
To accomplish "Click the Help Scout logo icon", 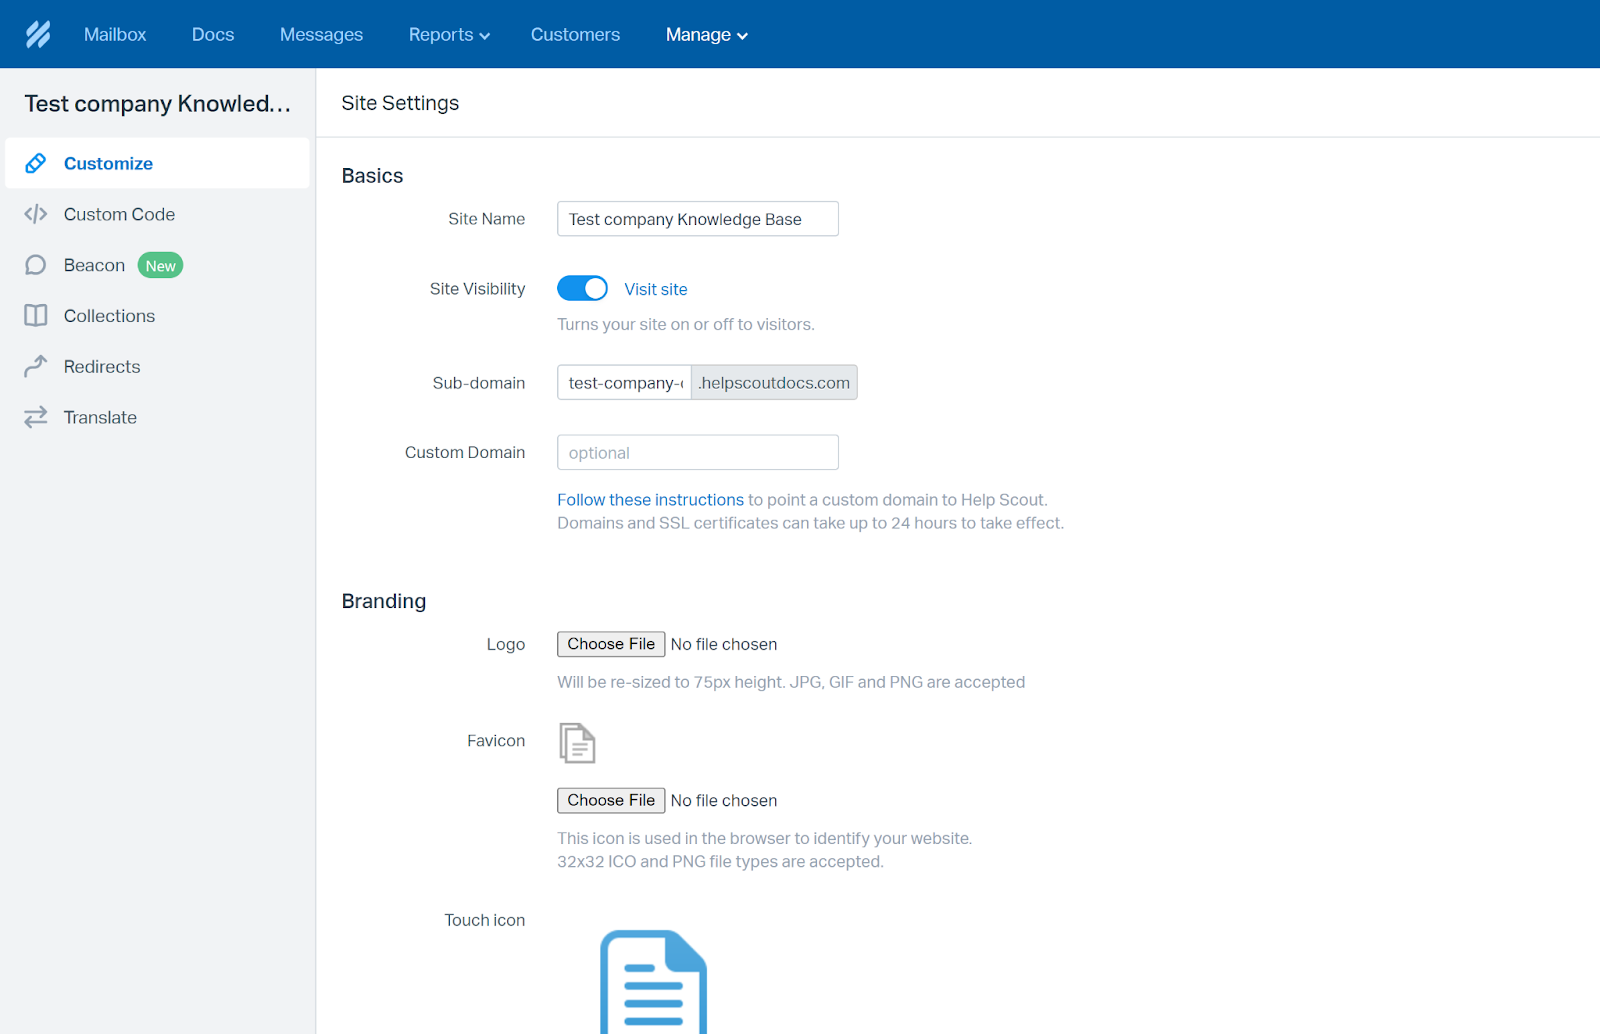I will click(38, 34).
